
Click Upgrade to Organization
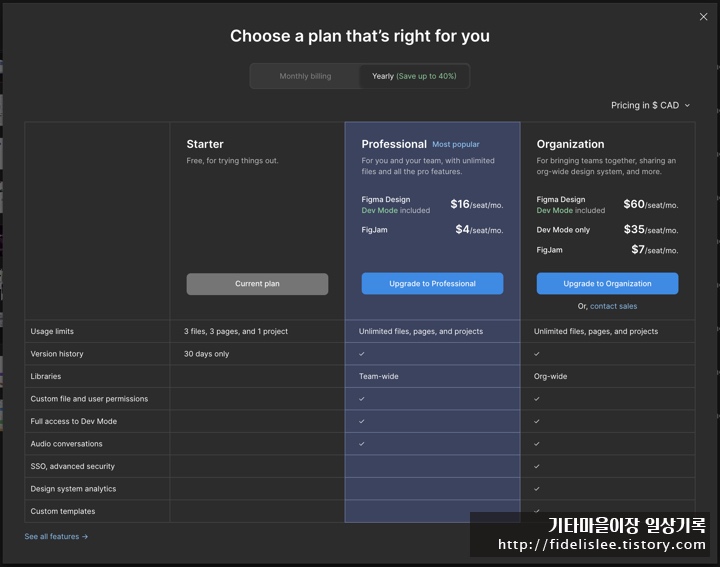pyautogui.click(x=607, y=284)
